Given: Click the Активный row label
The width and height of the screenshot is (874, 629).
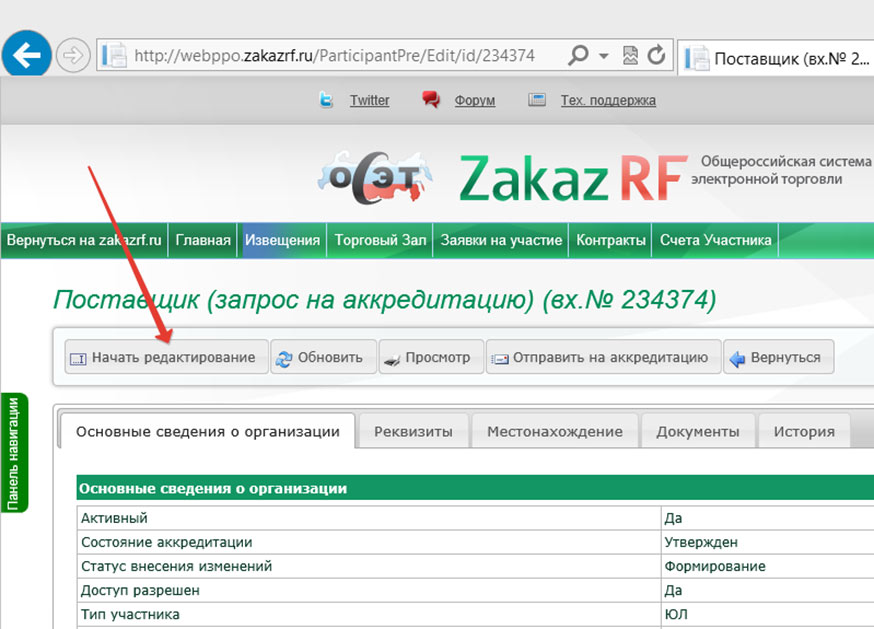Looking at the screenshot, I should coord(114,518).
